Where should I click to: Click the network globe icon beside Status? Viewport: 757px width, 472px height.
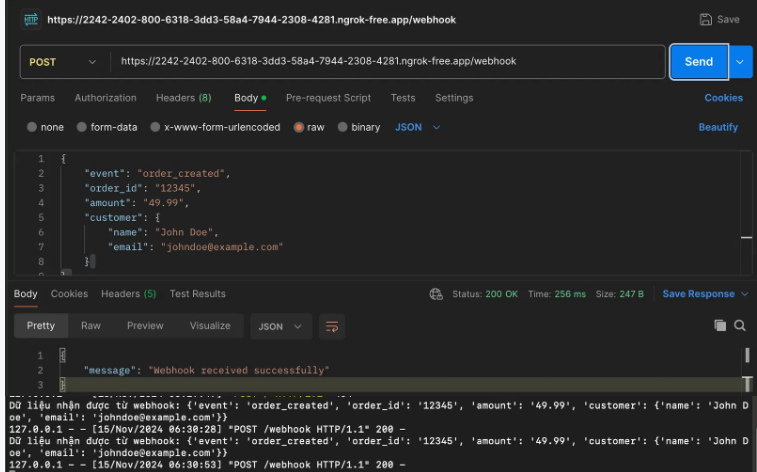436,294
